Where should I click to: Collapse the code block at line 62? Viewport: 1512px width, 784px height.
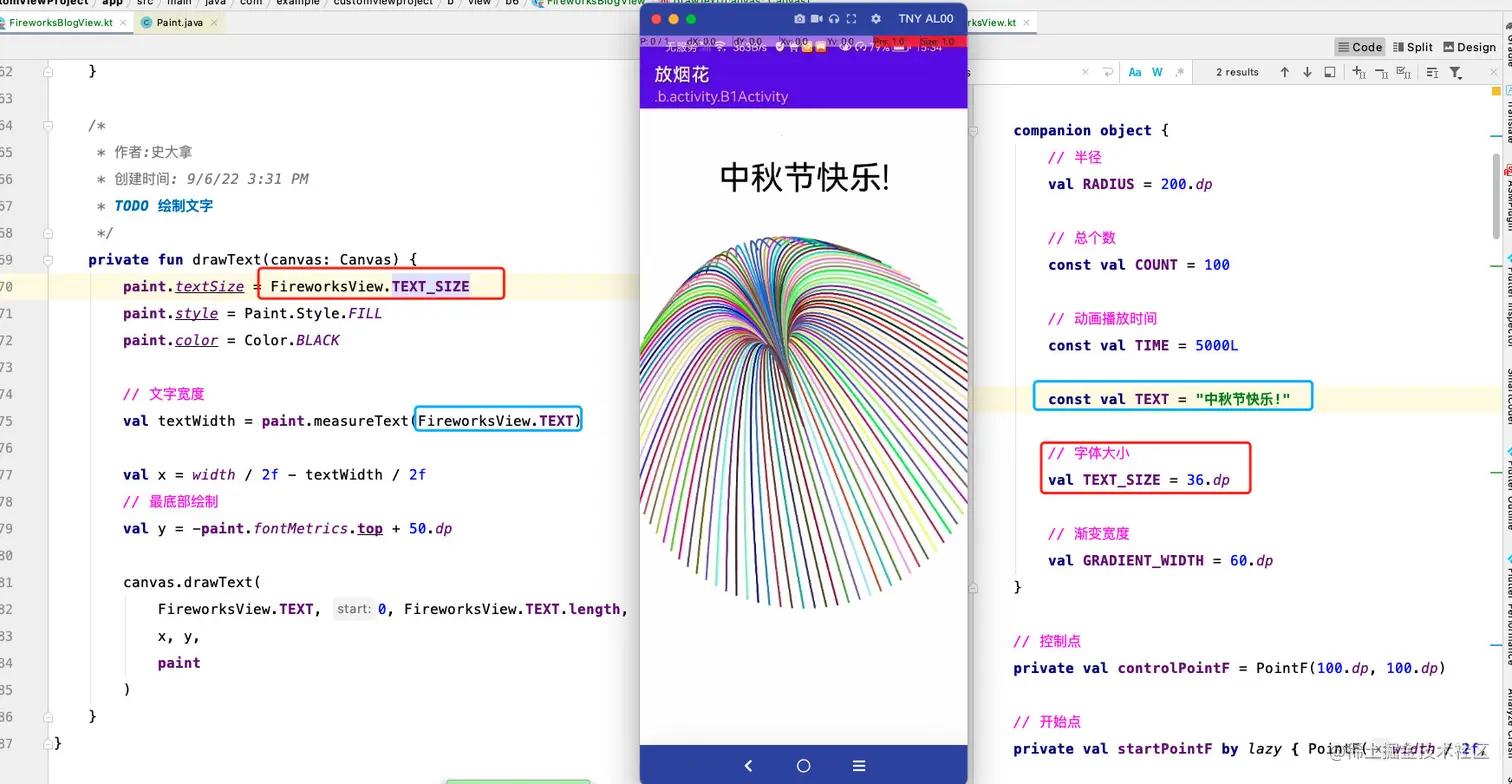[47, 72]
